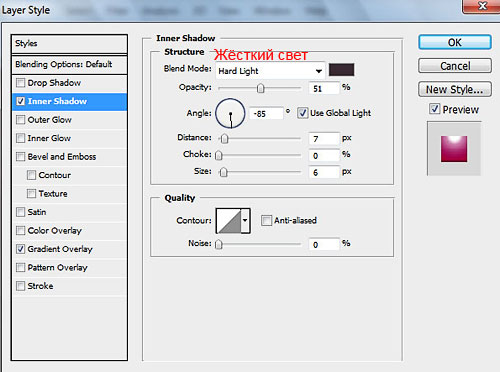Image resolution: width=500 pixels, height=372 pixels.
Task: Enable the Drop Shadow checkbox
Action: 21,82
